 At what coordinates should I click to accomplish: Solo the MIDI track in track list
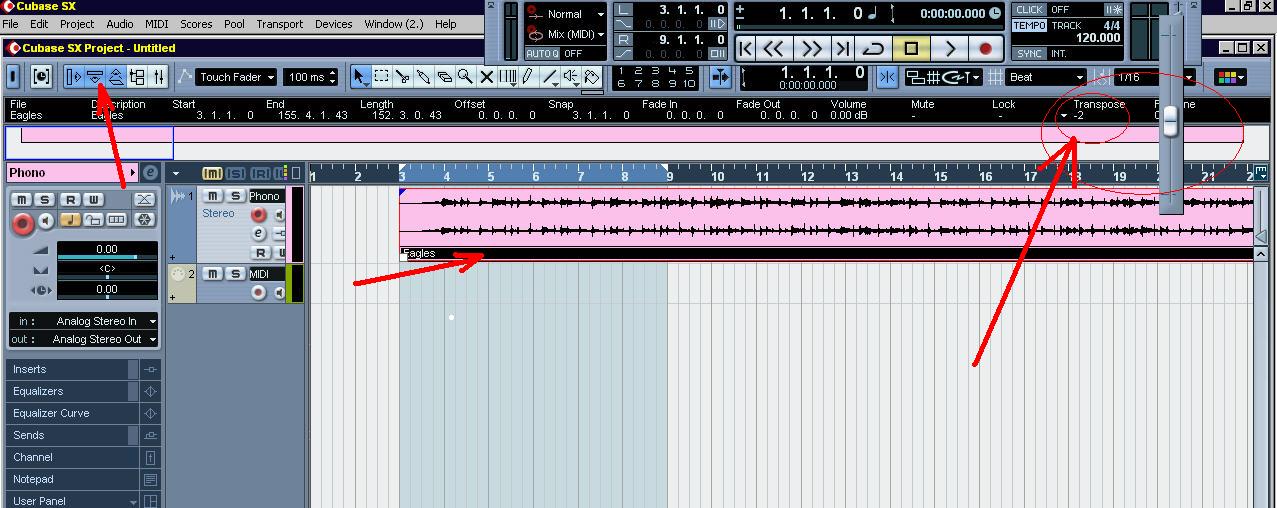[x=235, y=274]
